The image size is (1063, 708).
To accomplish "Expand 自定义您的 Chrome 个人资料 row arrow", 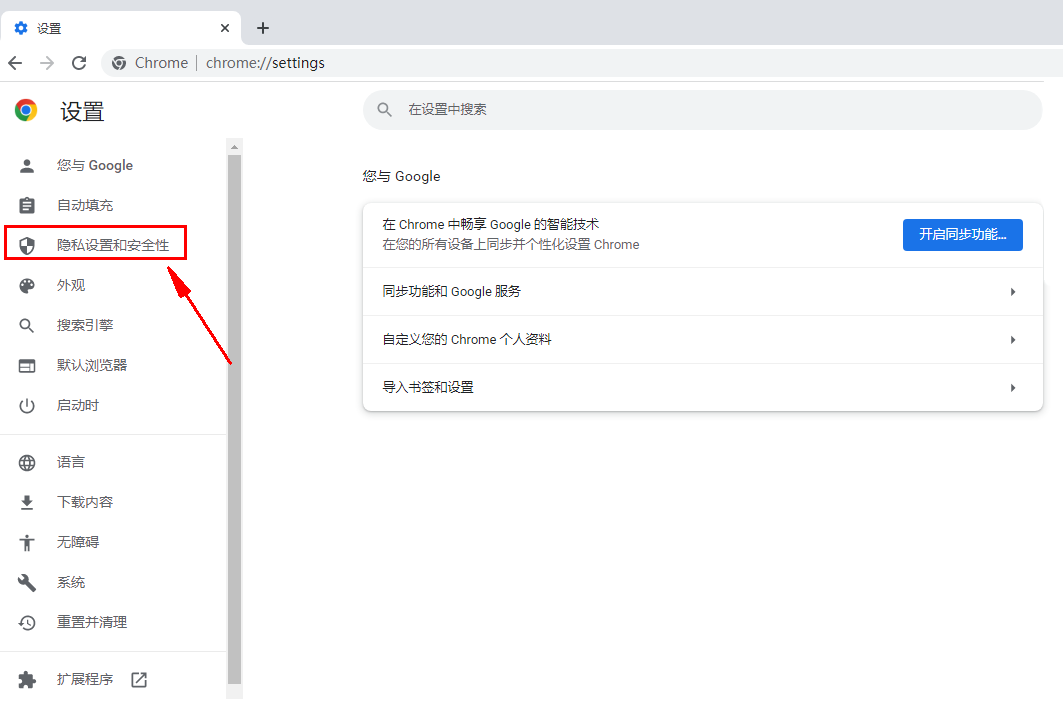I will point(1013,340).
